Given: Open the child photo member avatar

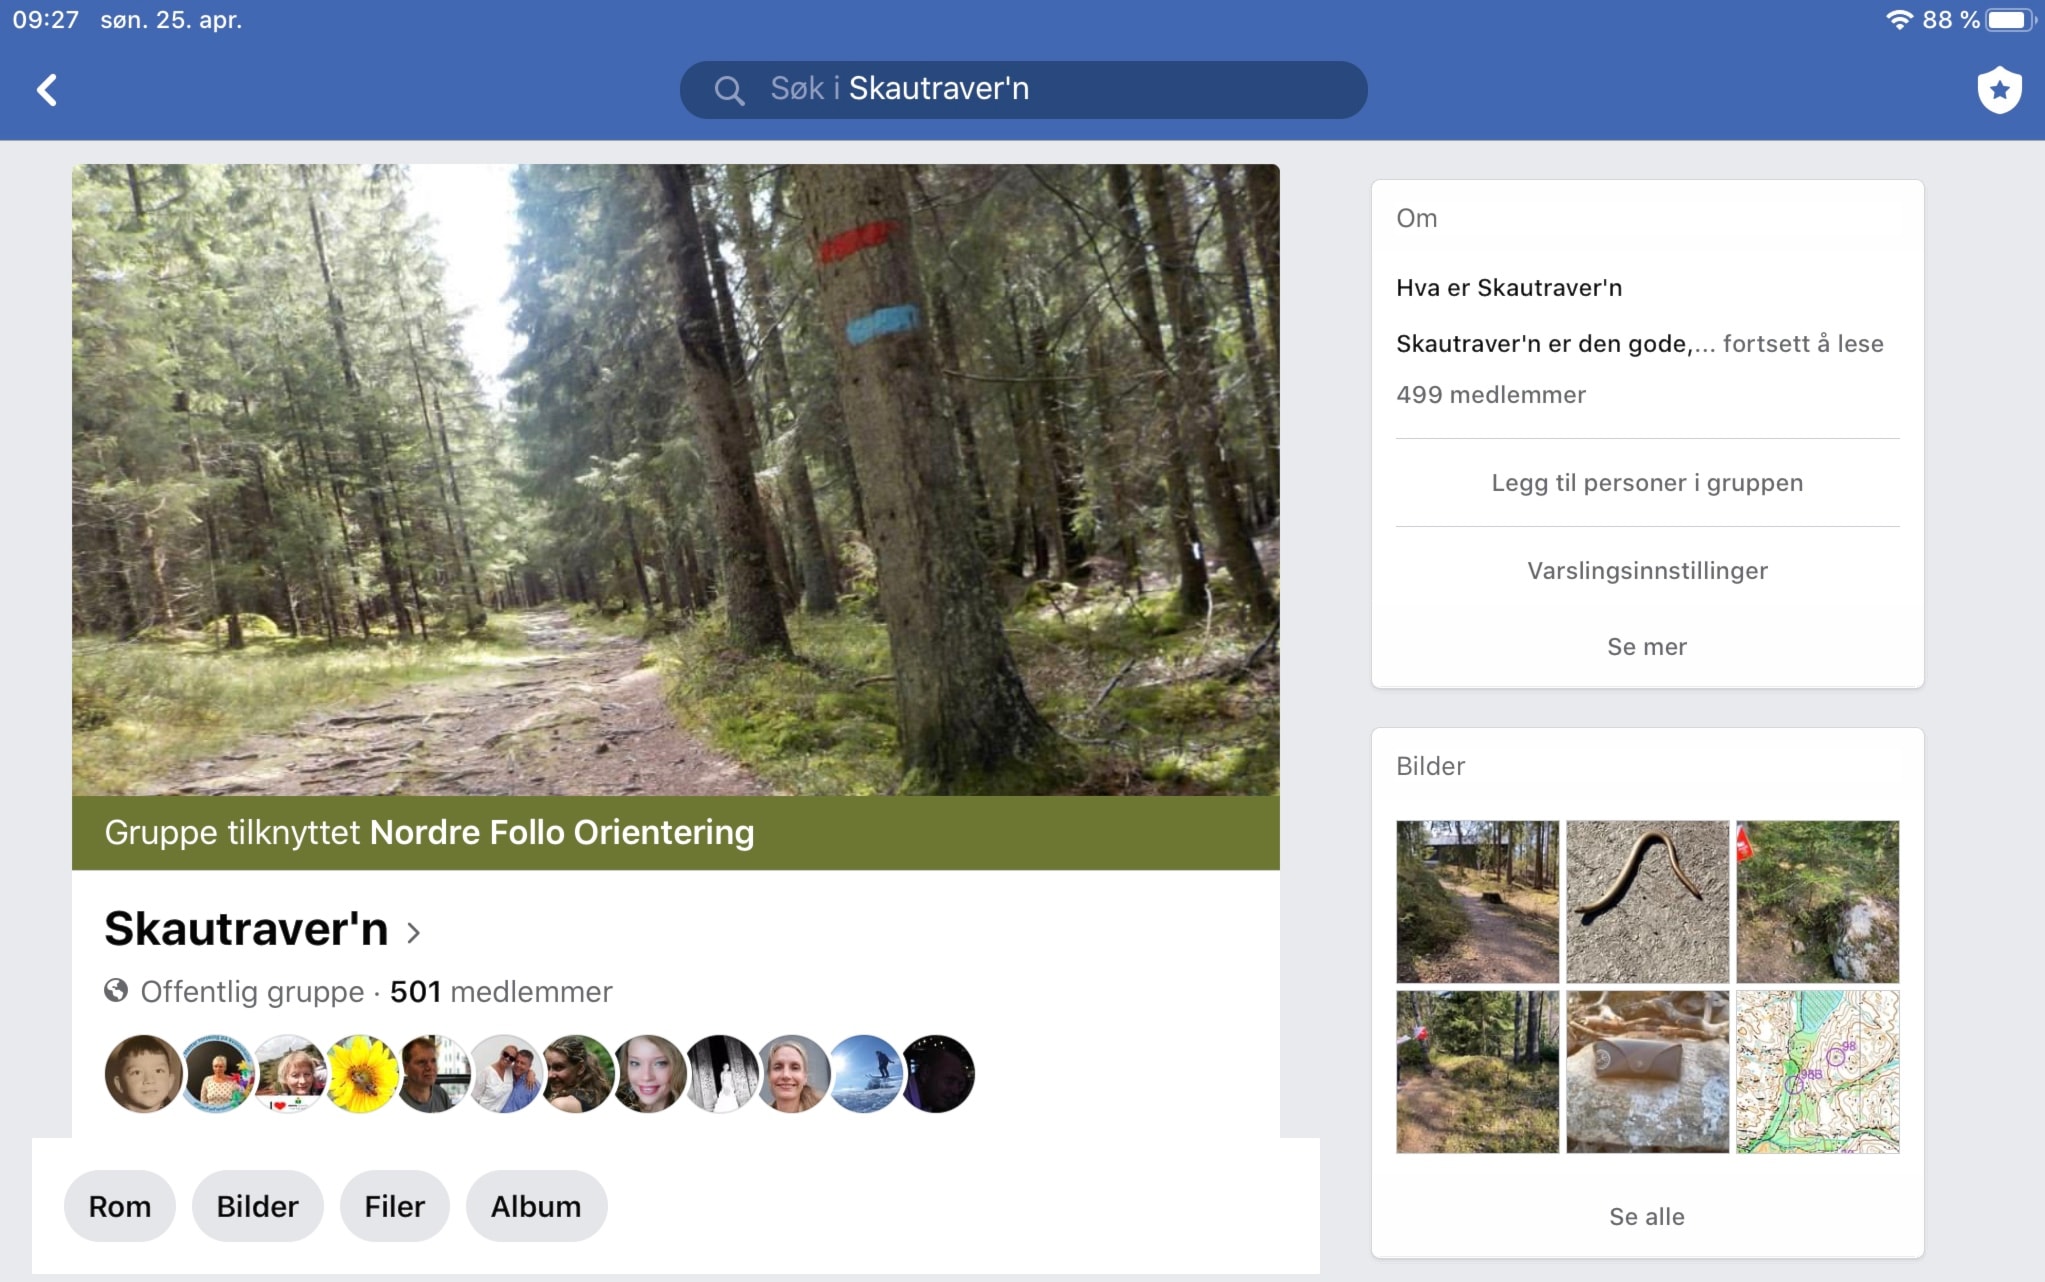Looking at the screenshot, I should click(143, 1074).
